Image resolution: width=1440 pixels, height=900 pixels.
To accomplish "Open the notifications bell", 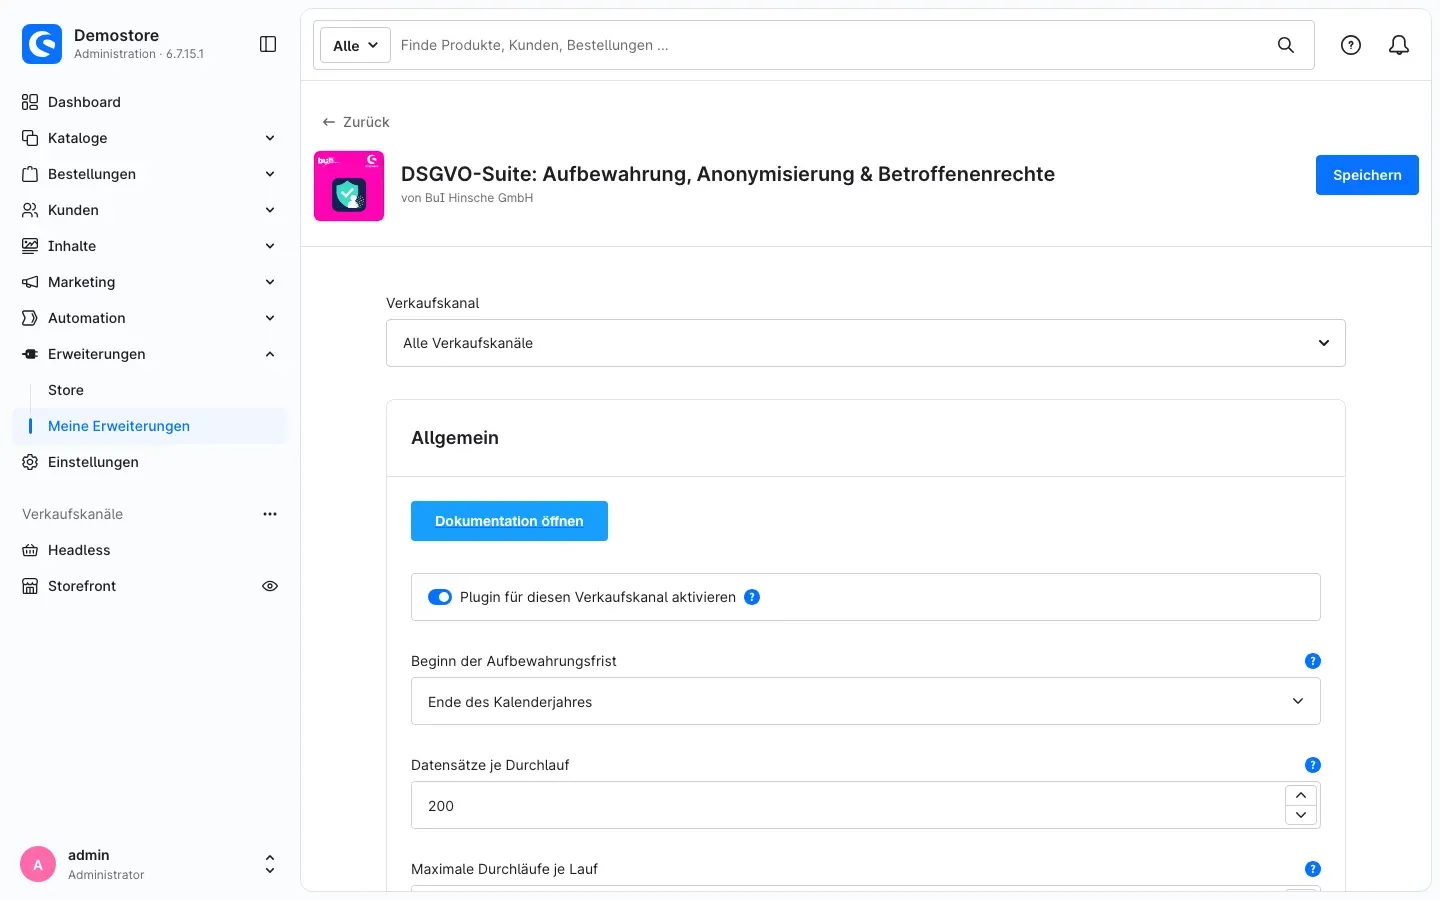I will pyautogui.click(x=1399, y=45).
